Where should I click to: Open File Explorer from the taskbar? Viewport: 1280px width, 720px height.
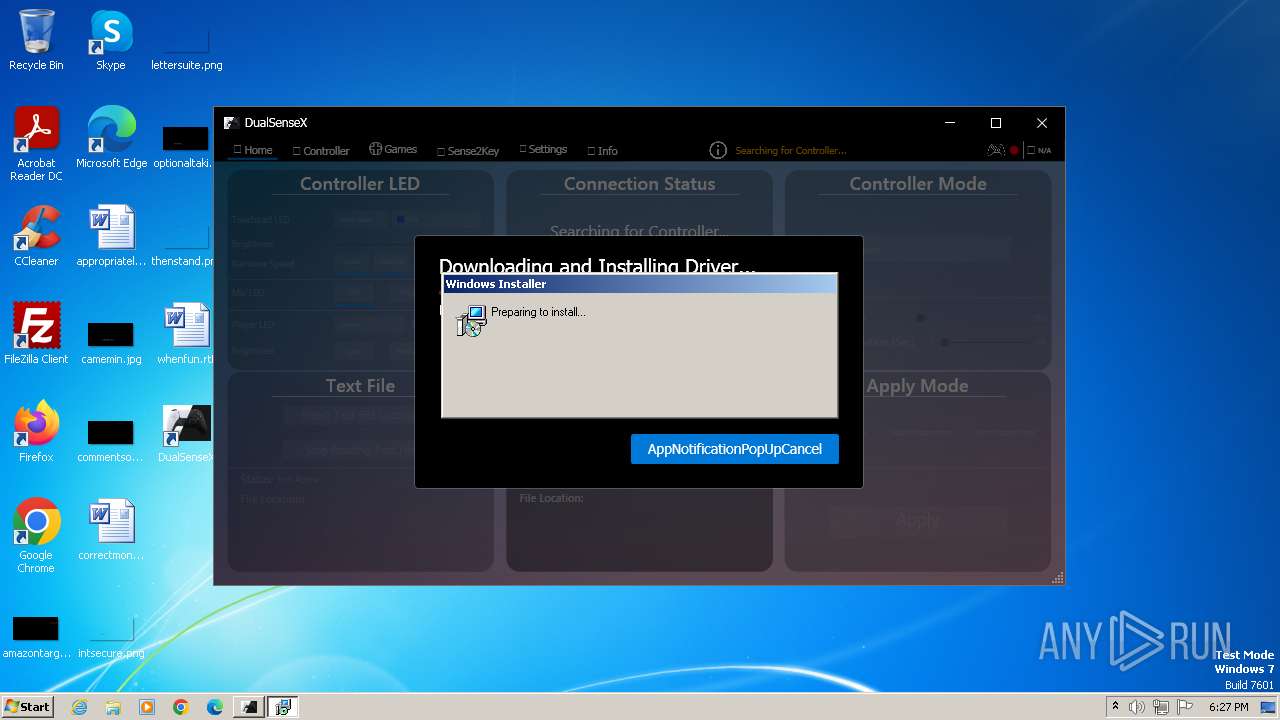pyautogui.click(x=113, y=707)
